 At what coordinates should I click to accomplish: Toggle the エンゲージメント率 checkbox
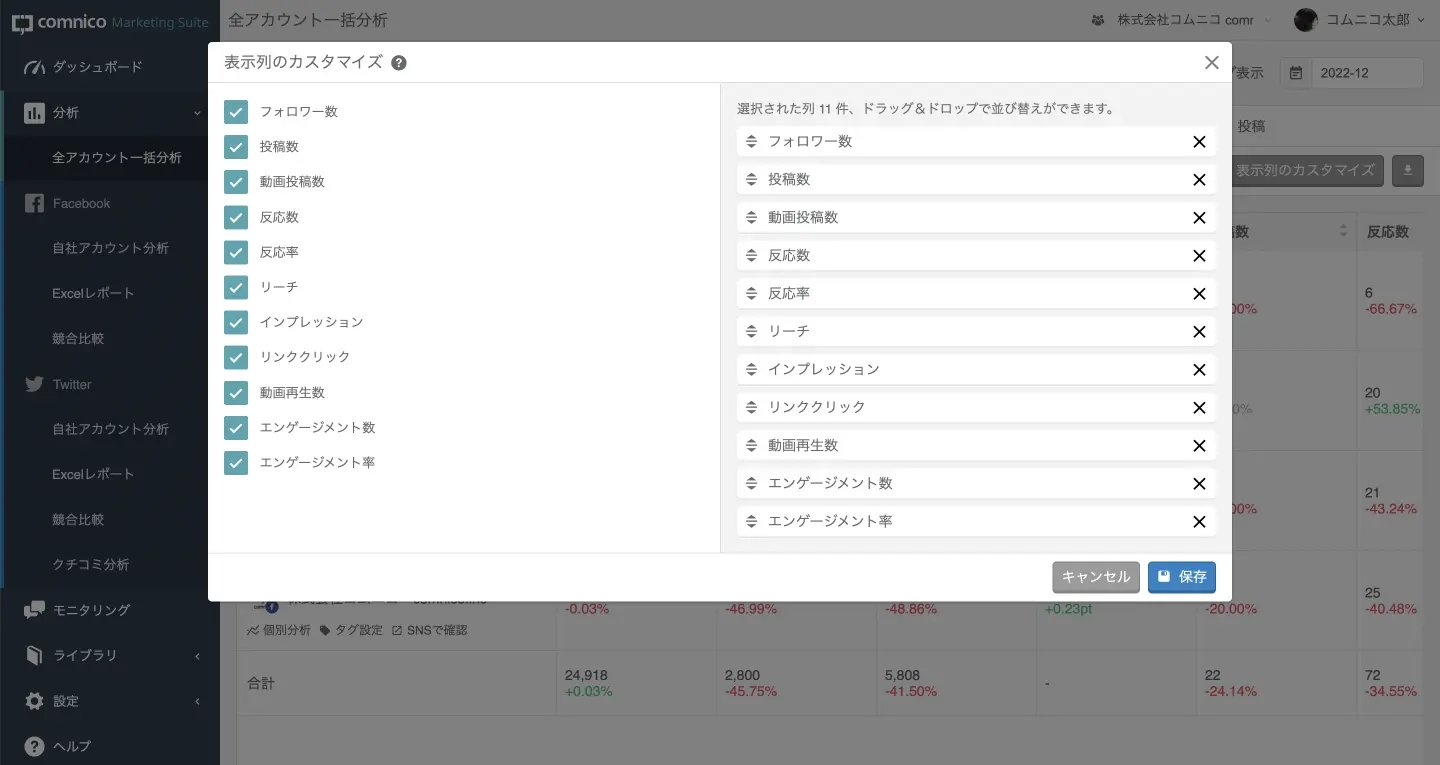click(236, 463)
